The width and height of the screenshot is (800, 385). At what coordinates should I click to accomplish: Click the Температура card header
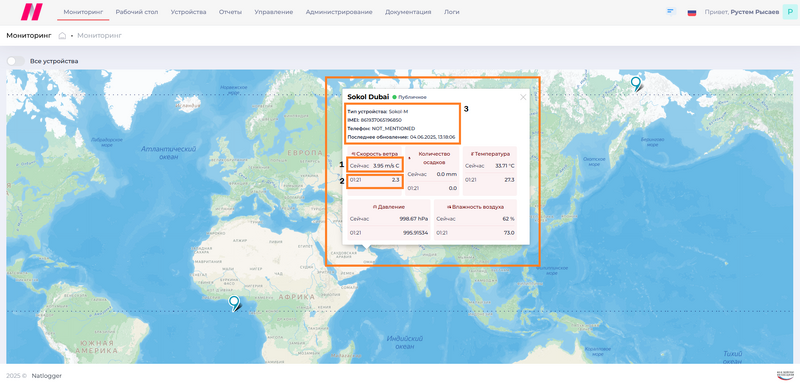pos(490,153)
